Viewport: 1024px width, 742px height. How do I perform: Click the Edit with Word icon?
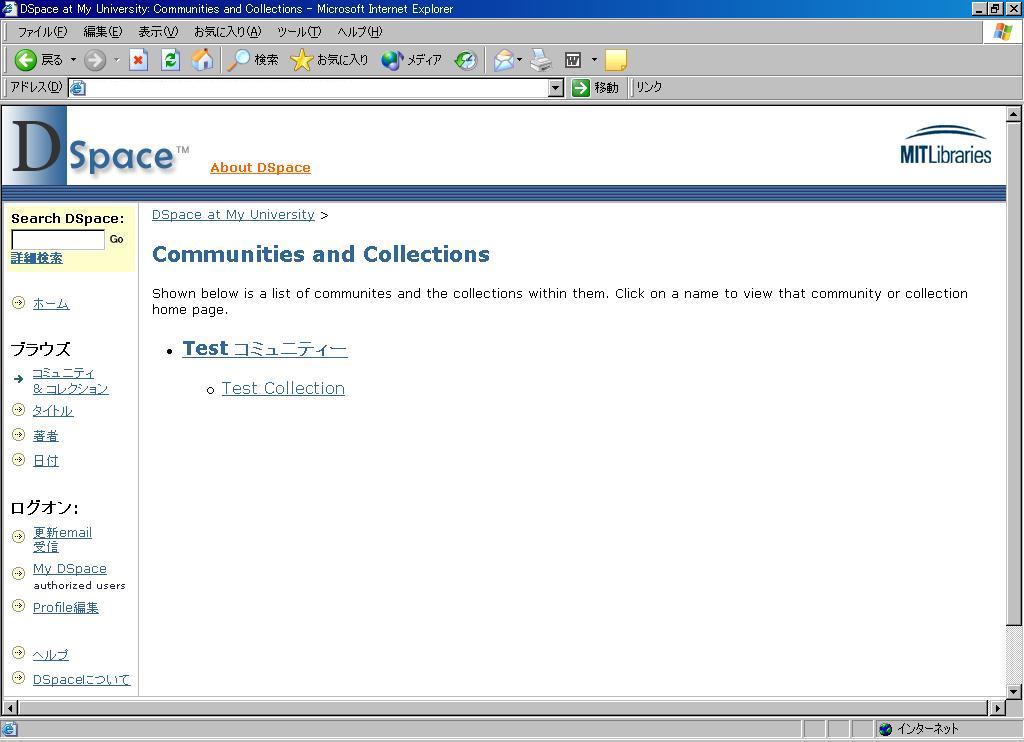point(573,60)
